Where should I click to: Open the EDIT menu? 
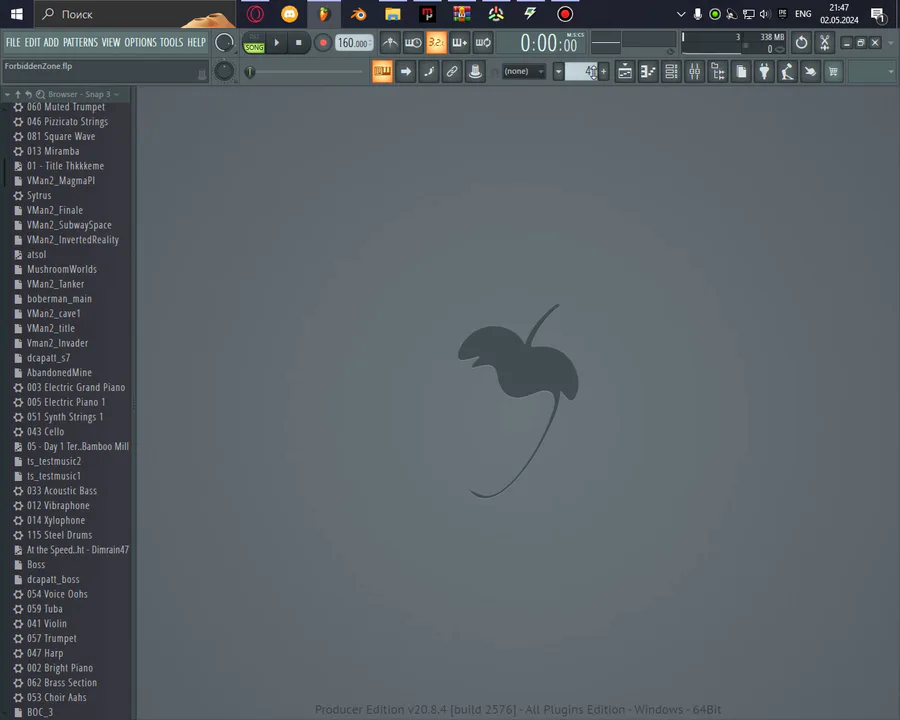tap(32, 42)
